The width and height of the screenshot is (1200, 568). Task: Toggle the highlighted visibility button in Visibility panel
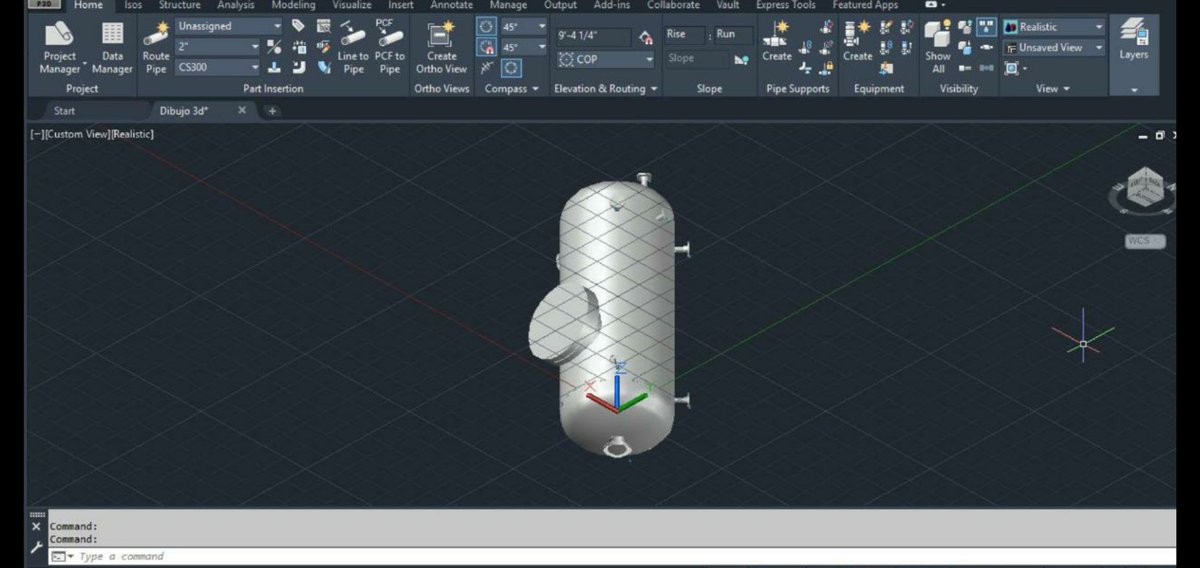pos(985,27)
